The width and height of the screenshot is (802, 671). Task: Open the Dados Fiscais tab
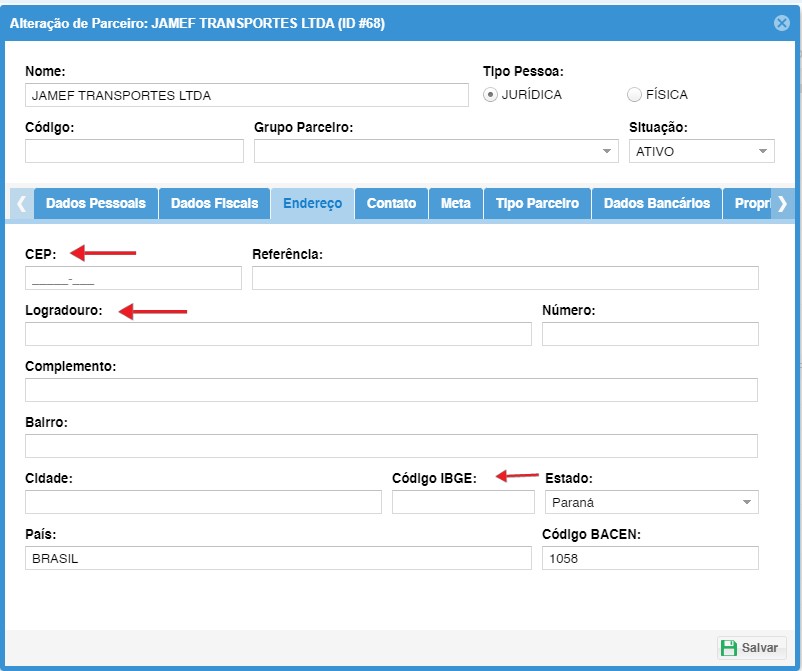click(x=215, y=203)
